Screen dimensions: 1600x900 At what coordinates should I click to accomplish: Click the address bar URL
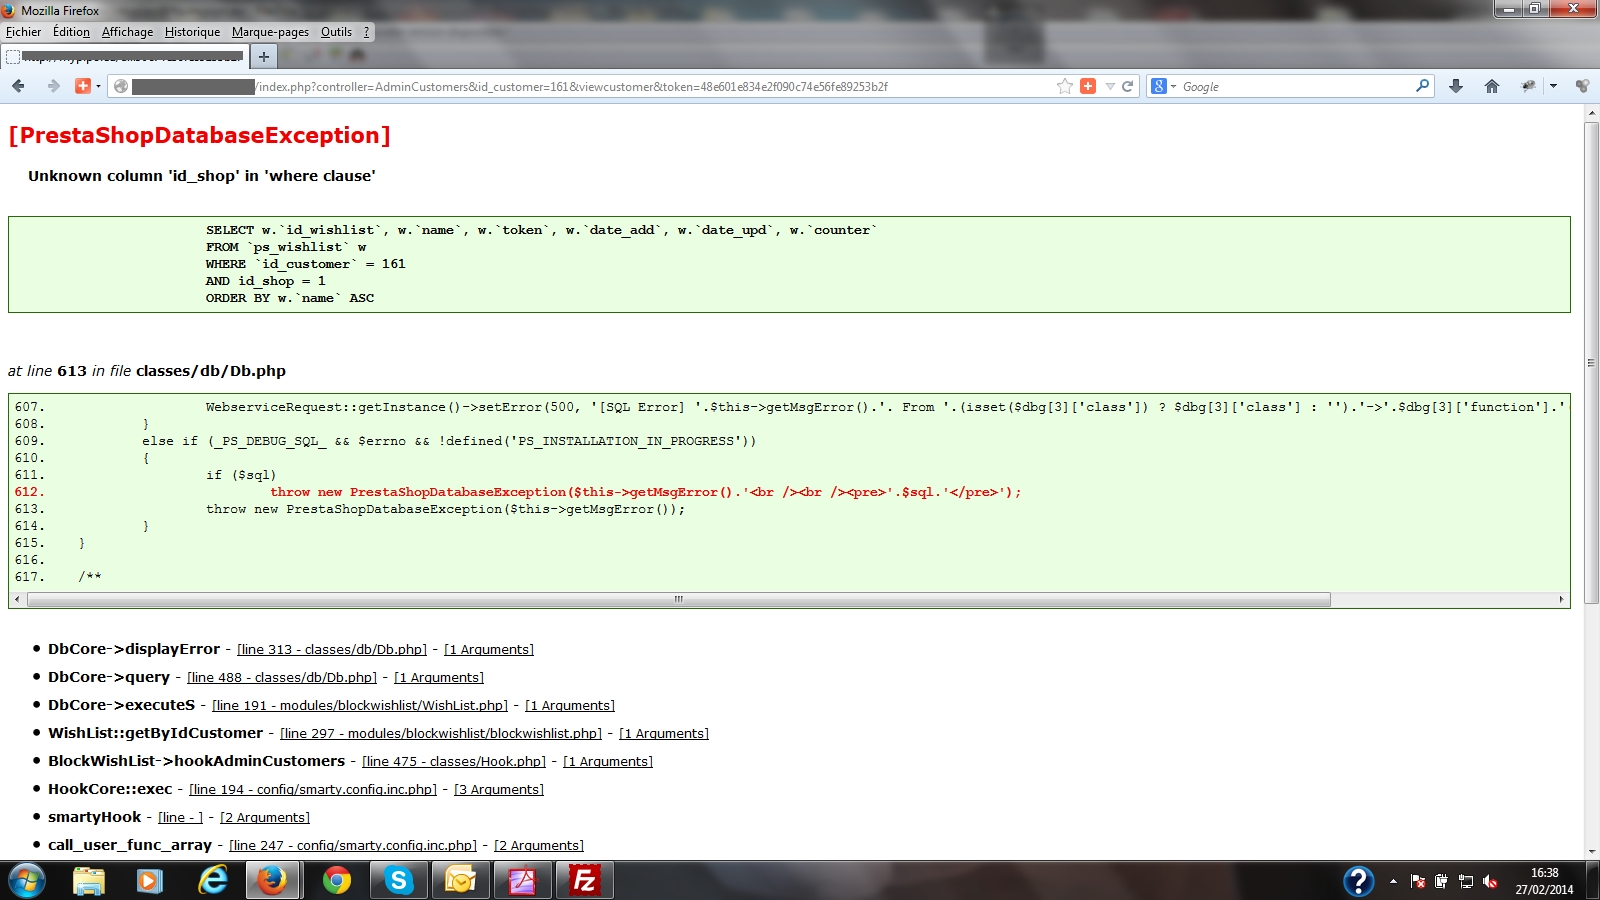click(x=573, y=87)
